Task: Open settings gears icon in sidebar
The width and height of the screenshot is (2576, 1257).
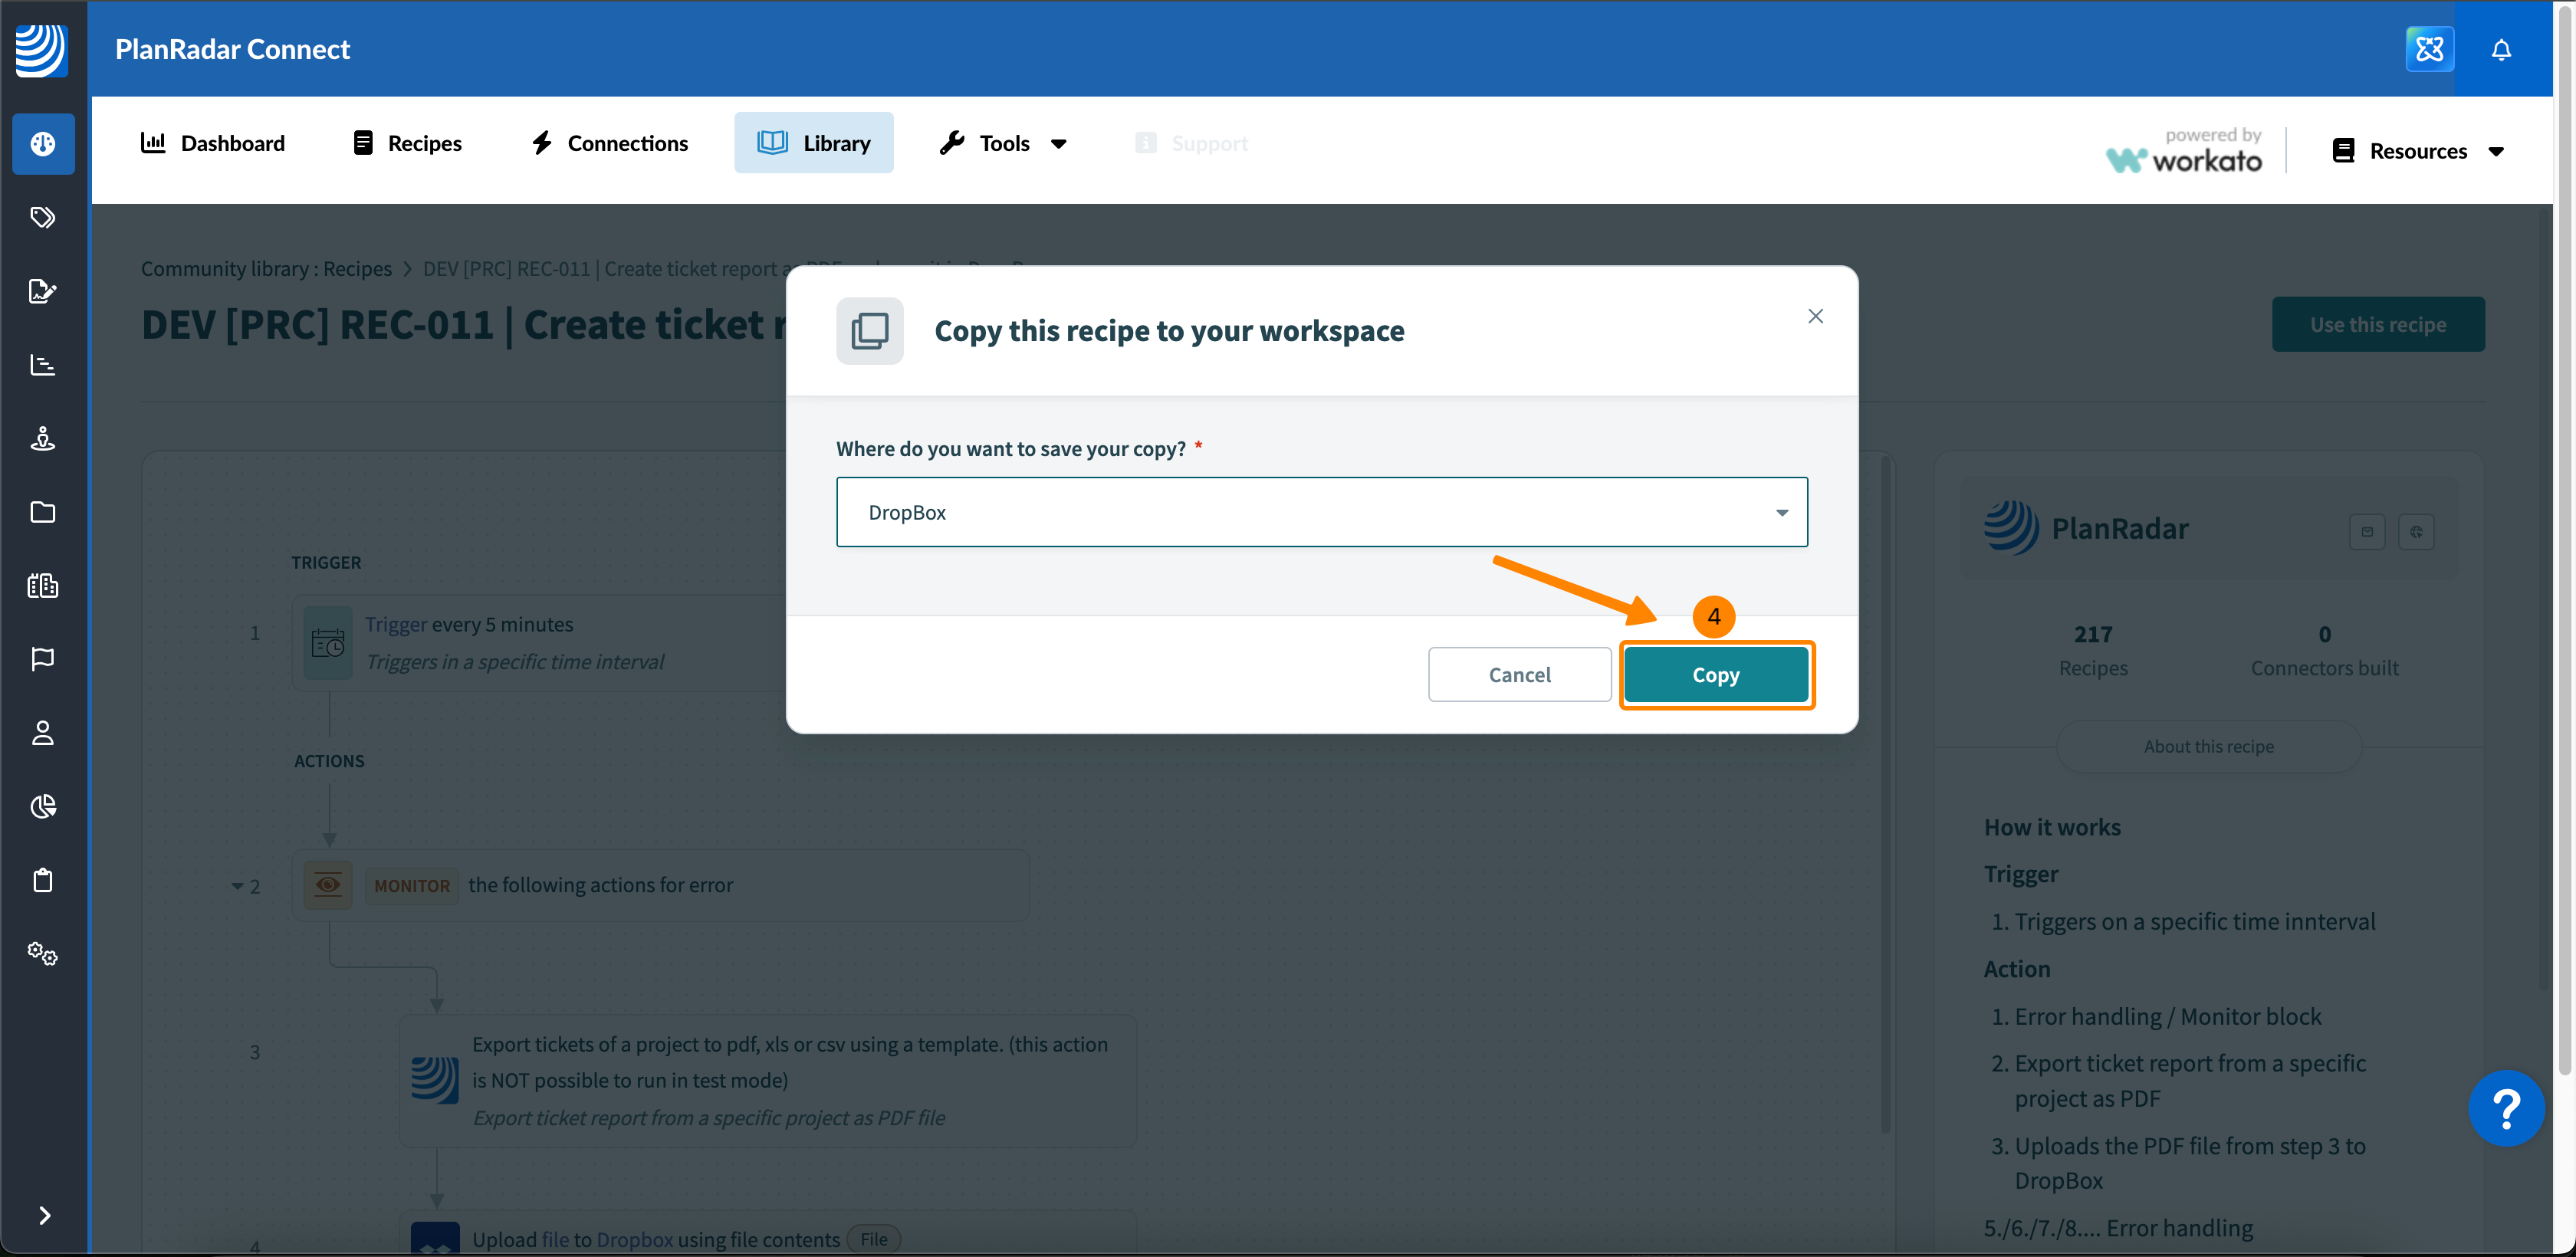Action: tap(42, 953)
